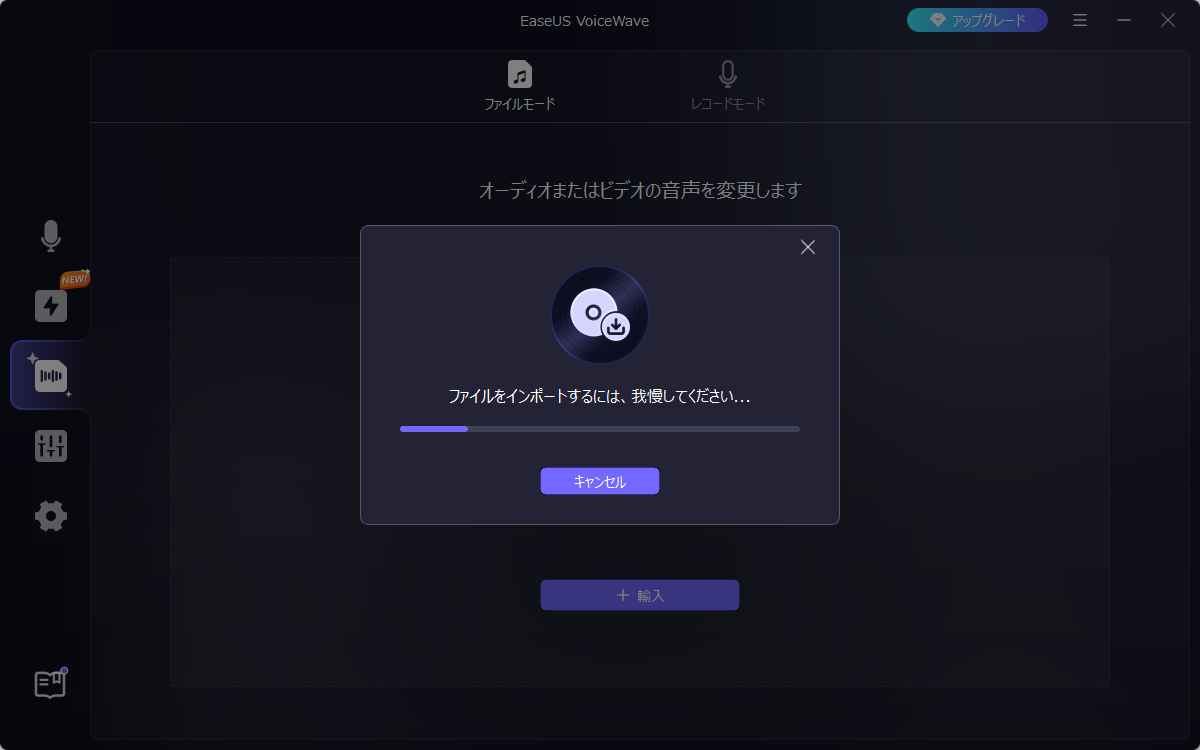The width and height of the screenshot is (1200, 750).
Task: Switch to the レコードモード tab
Action: (727, 102)
